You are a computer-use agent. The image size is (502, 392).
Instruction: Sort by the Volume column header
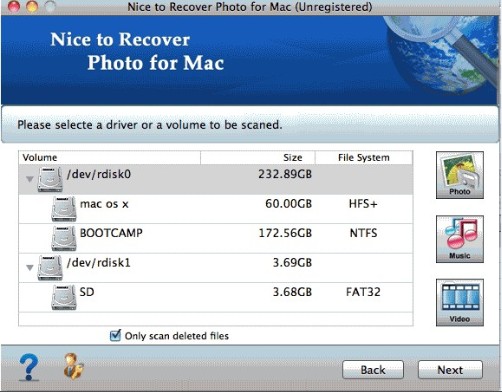110,157
